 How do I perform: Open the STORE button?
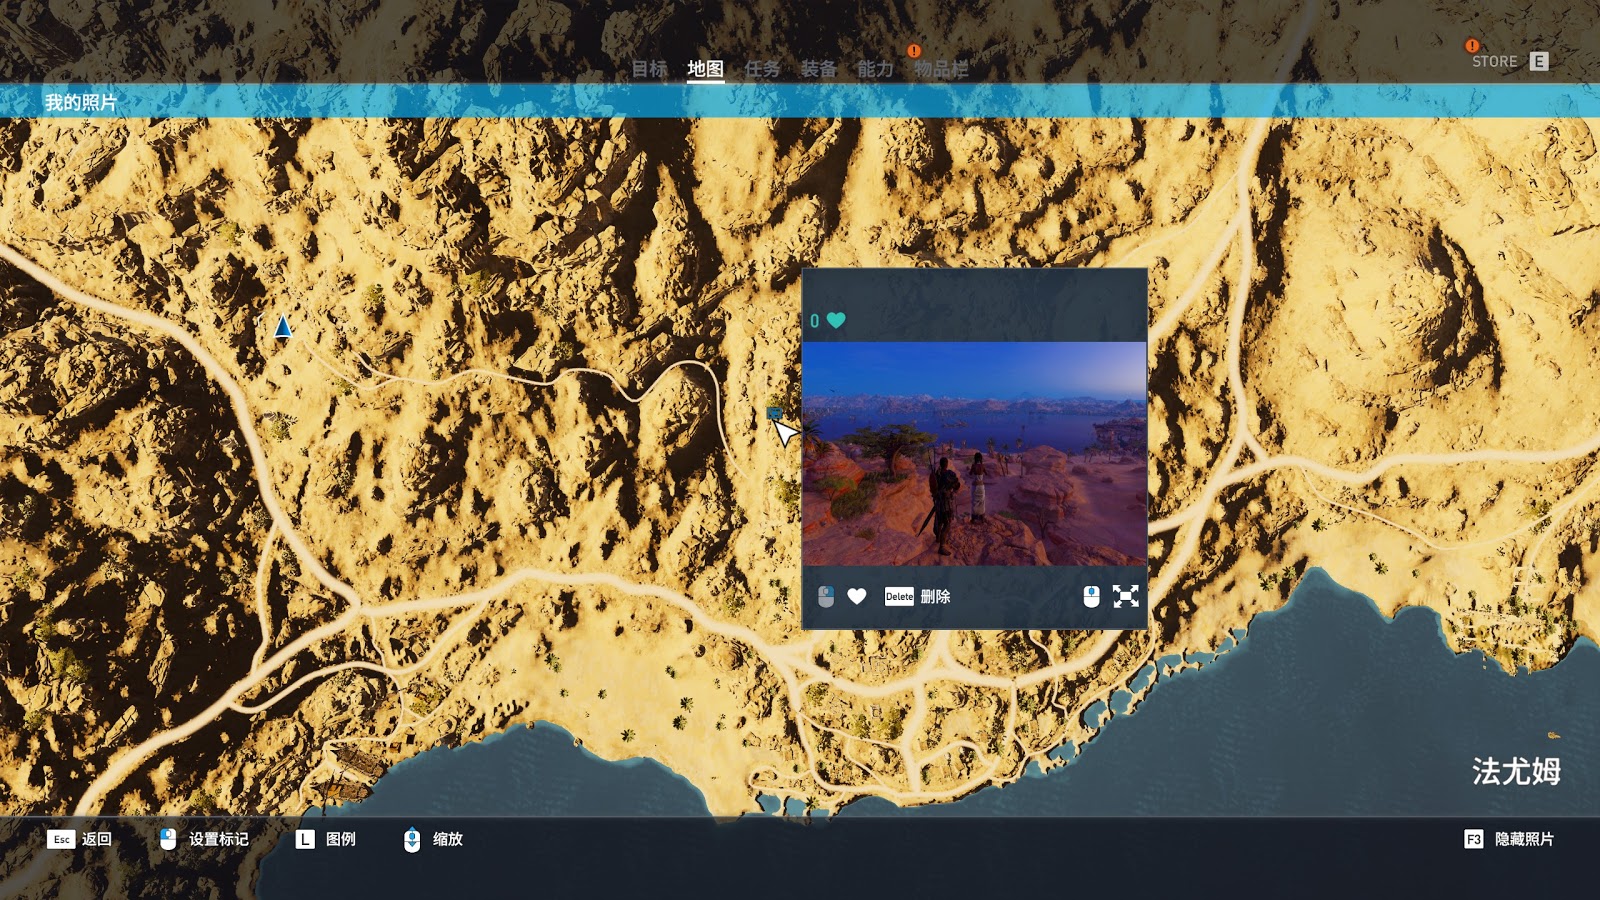[1494, 62]
